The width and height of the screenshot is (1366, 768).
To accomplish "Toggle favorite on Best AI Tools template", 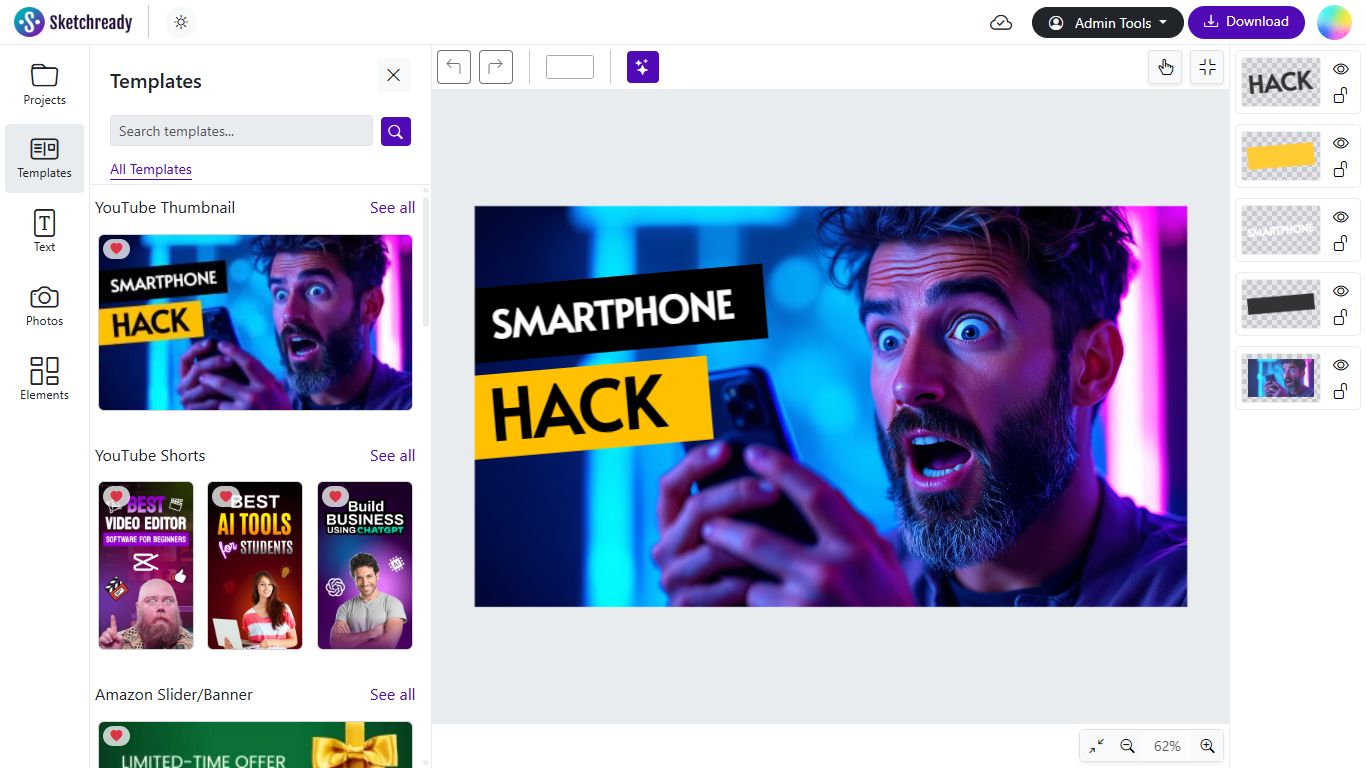I will (x=226, y=496).
